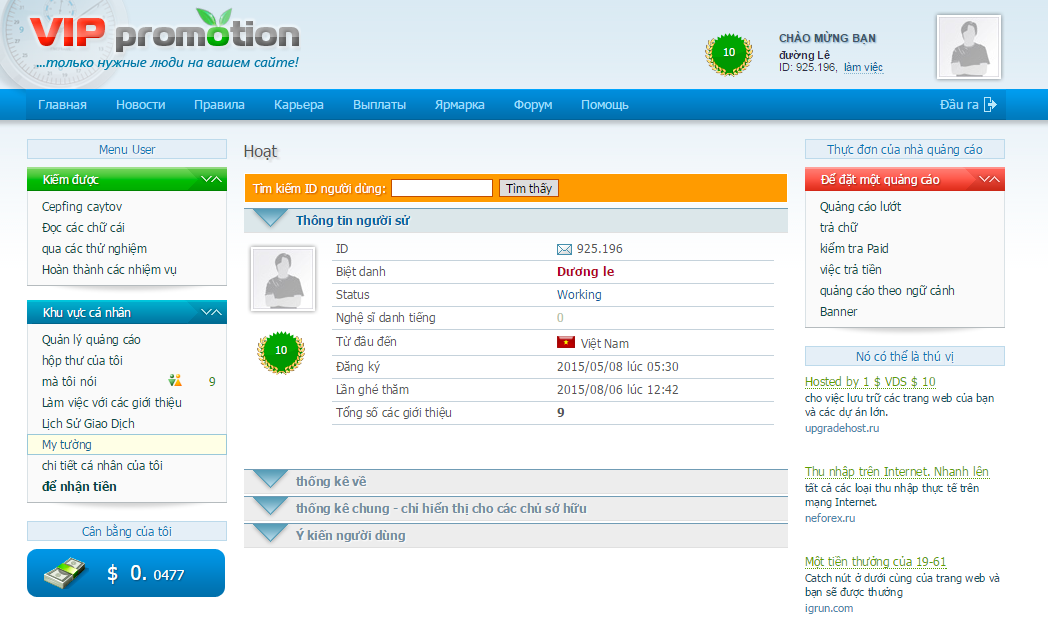Viewport: 1048px width, 623px height.
Task: Click the Menu User heading
Action: 127,150
